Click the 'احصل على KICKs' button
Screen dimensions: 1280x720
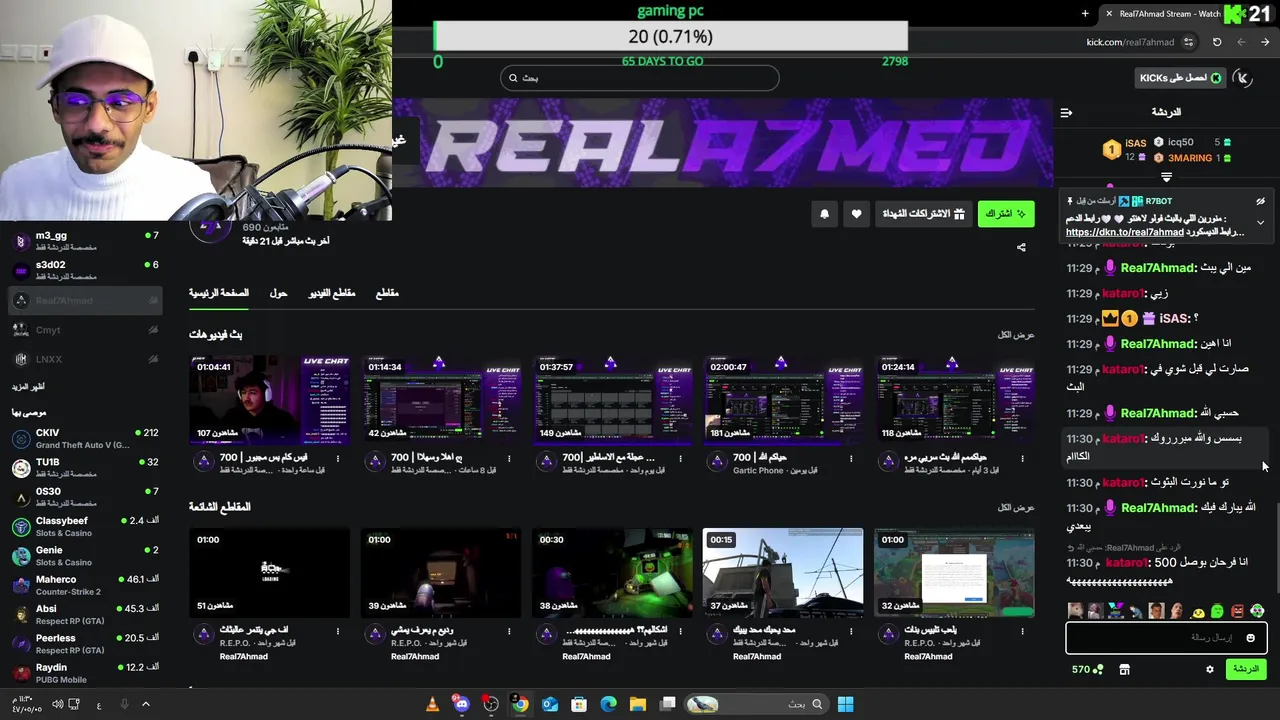tap(1181, 78)
